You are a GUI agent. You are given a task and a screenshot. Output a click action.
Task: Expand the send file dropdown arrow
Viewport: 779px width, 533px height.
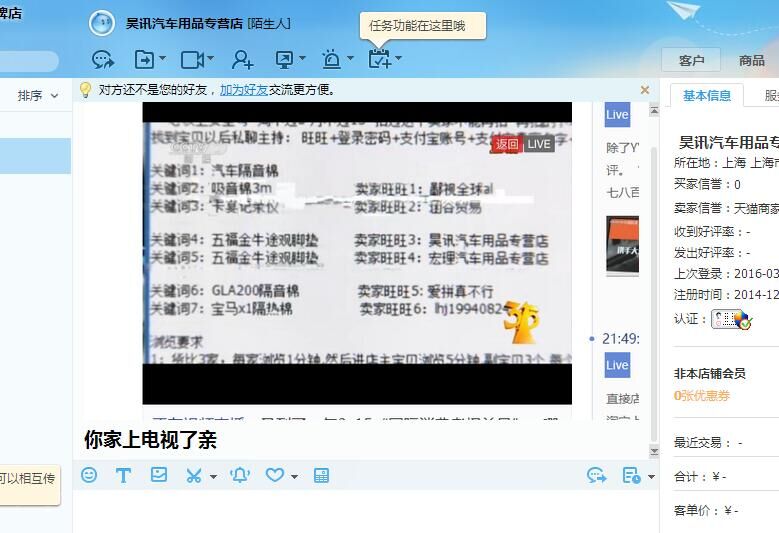(162, 59)
